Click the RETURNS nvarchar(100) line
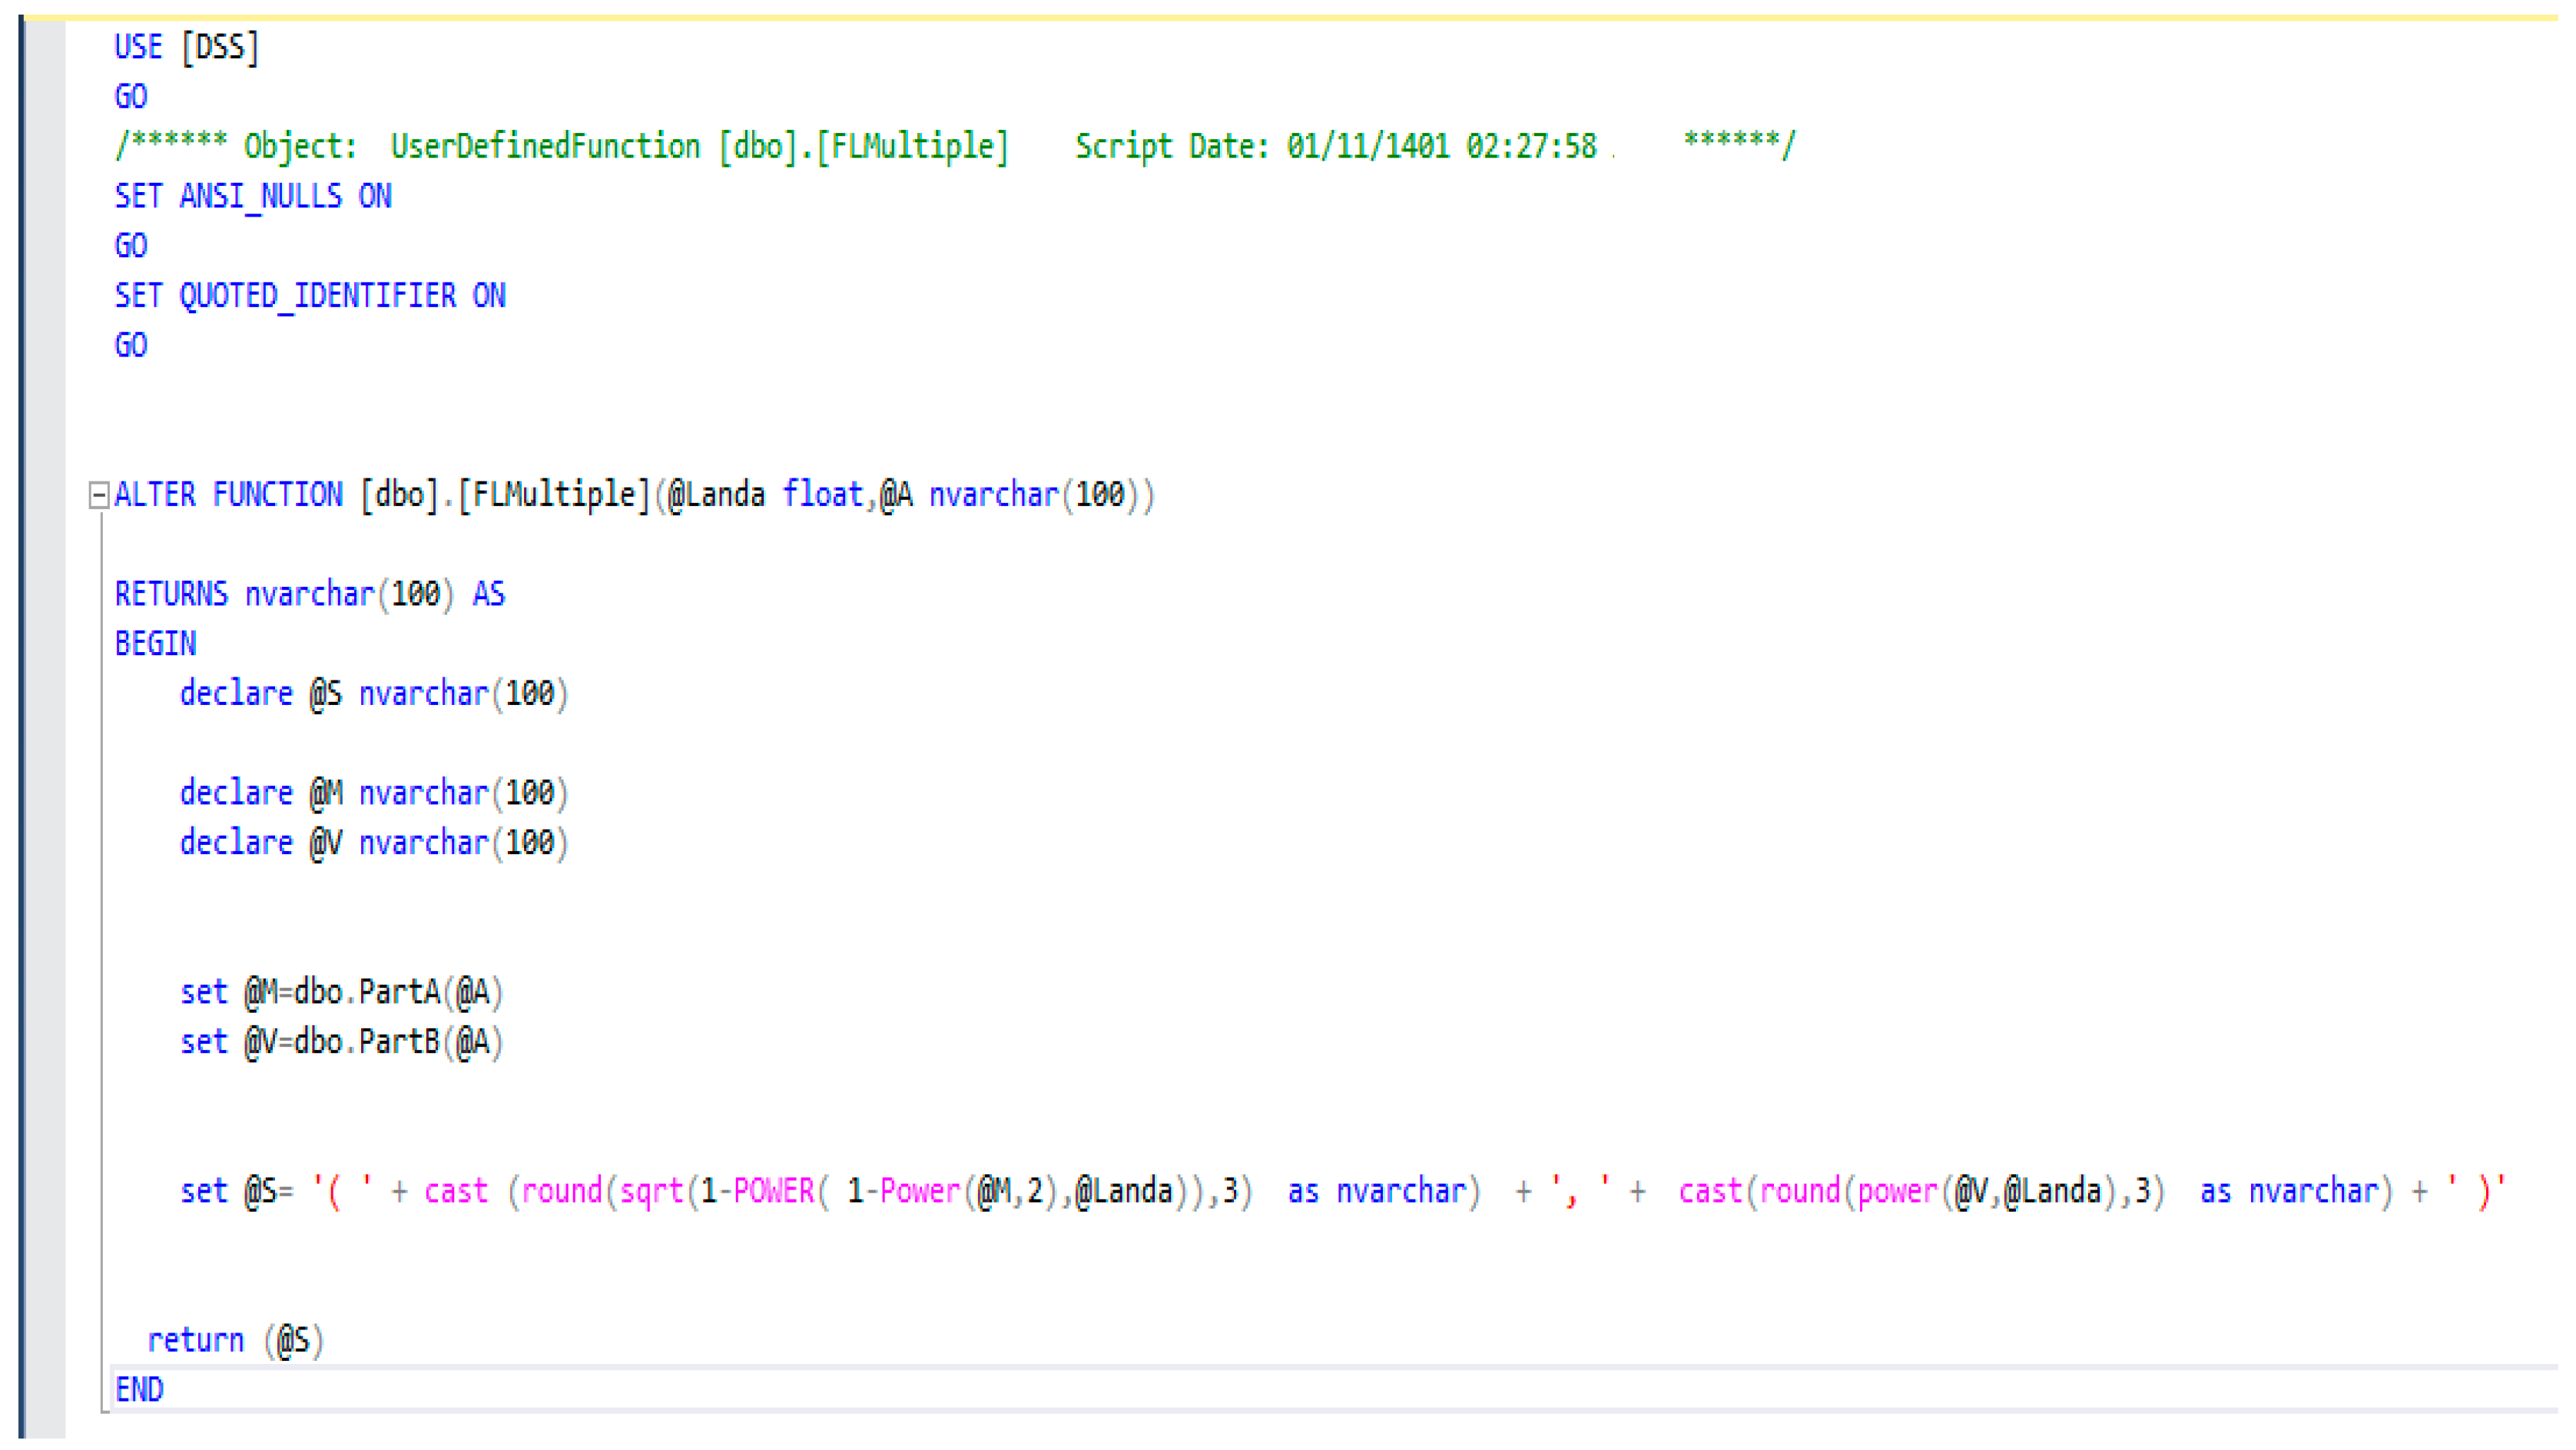Viewport: 2576px width, 1450px height. pyautogui.click(x=309, y=594)
